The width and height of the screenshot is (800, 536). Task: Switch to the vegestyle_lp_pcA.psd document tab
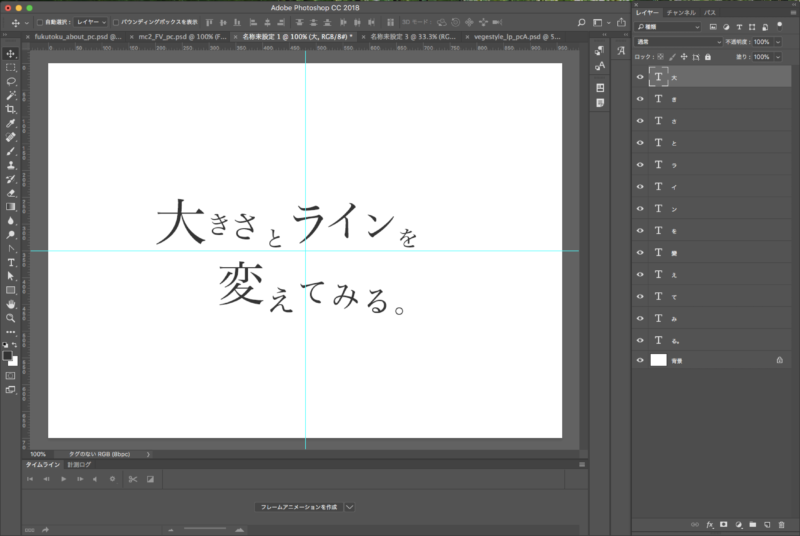click(517, 37)
